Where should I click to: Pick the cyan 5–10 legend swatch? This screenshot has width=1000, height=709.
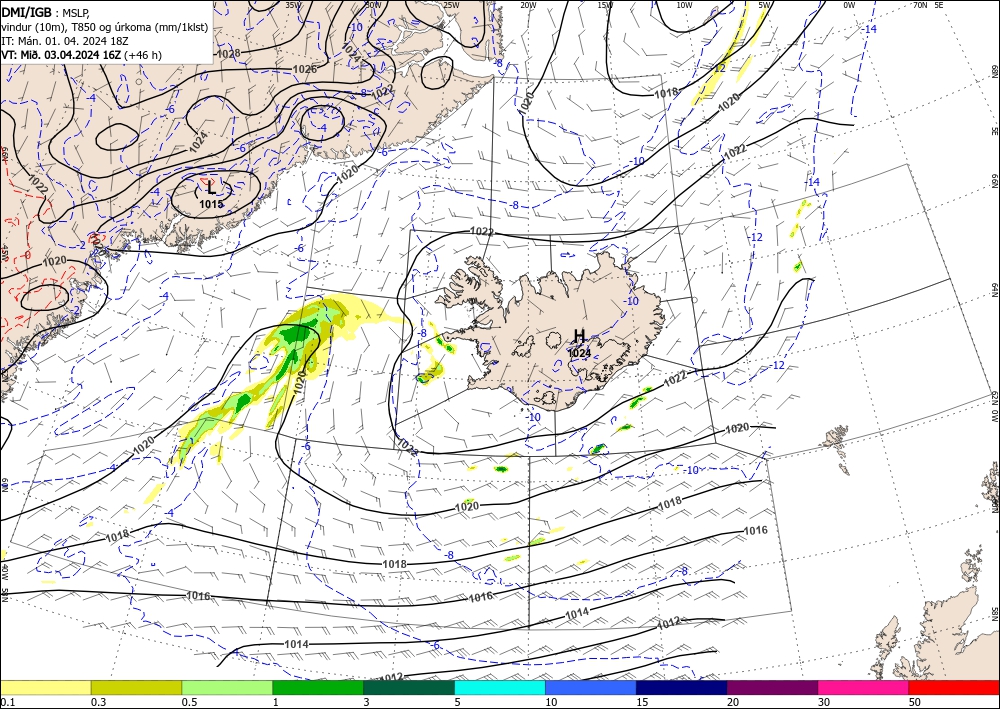point(500,687)
